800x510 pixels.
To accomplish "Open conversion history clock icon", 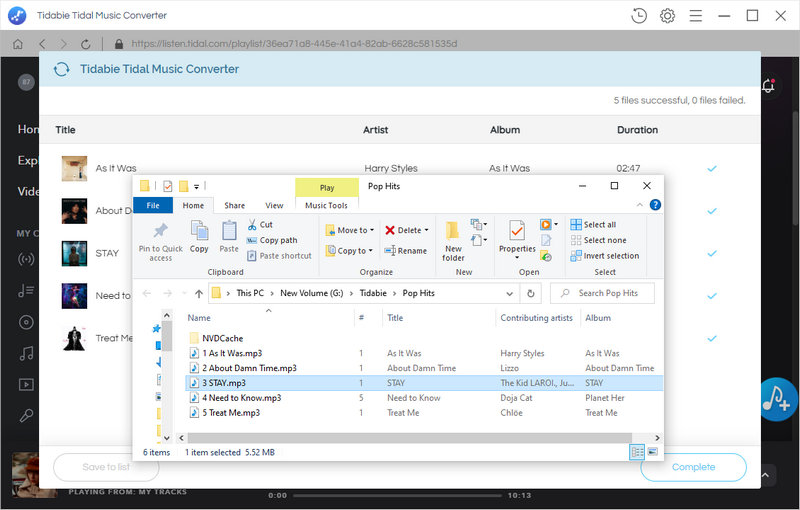I will coord(639,16).
